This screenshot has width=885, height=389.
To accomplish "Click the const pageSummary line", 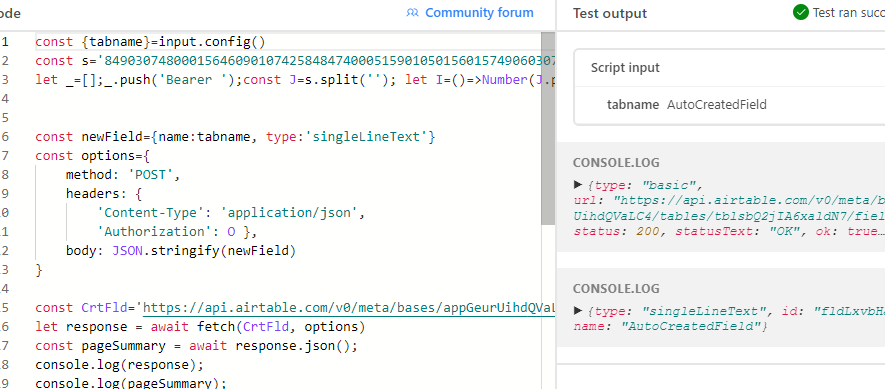I will coord(196,346).
